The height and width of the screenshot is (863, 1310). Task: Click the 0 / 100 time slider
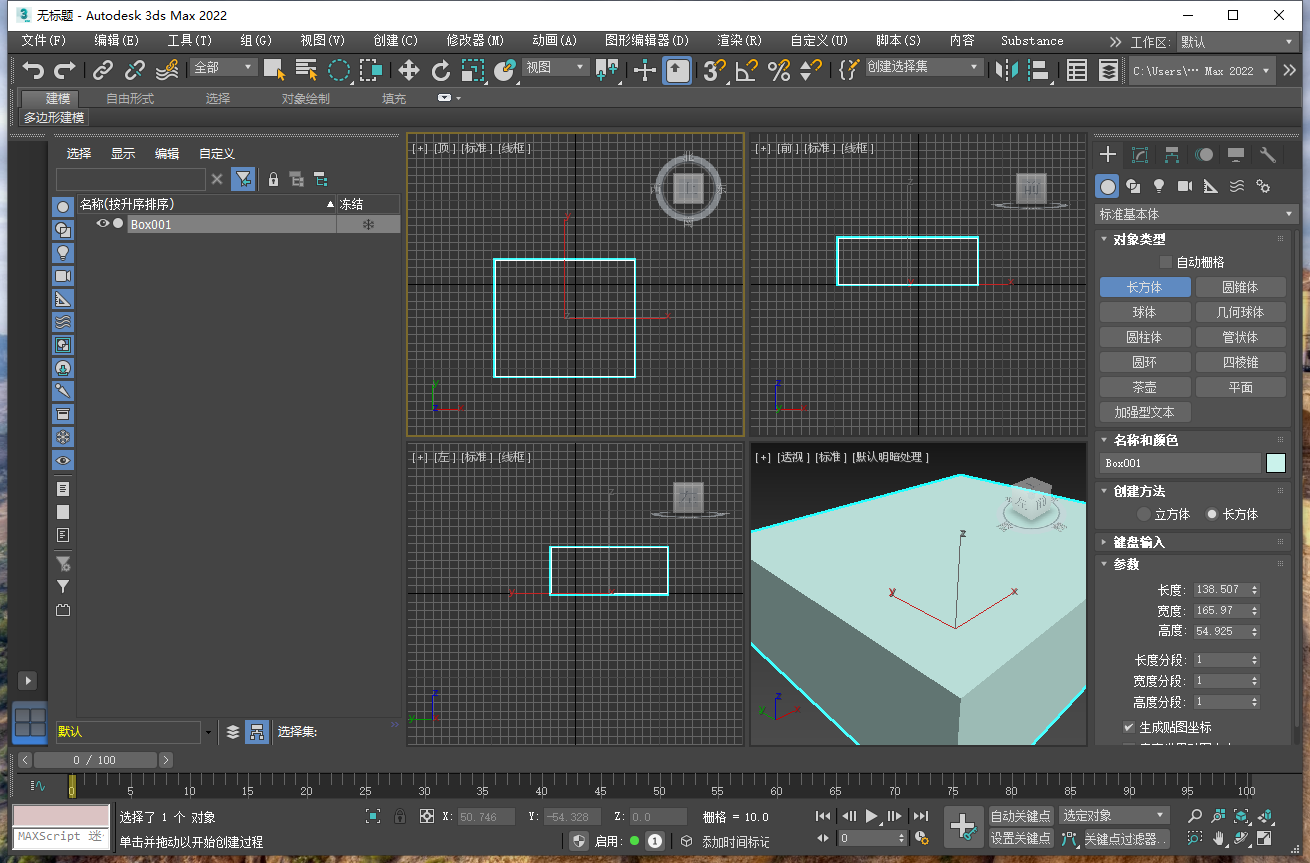[93, 760]
